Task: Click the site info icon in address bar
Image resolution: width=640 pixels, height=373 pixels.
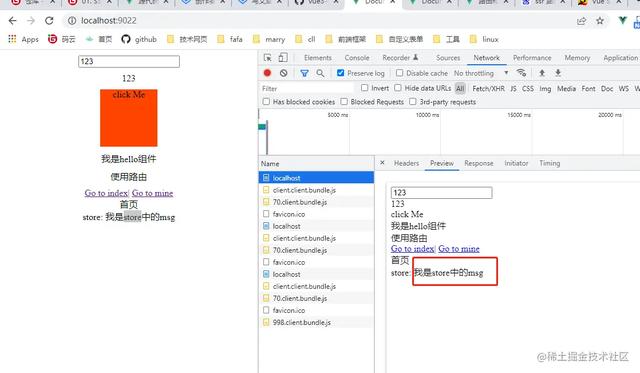Action: pos(72,20)
